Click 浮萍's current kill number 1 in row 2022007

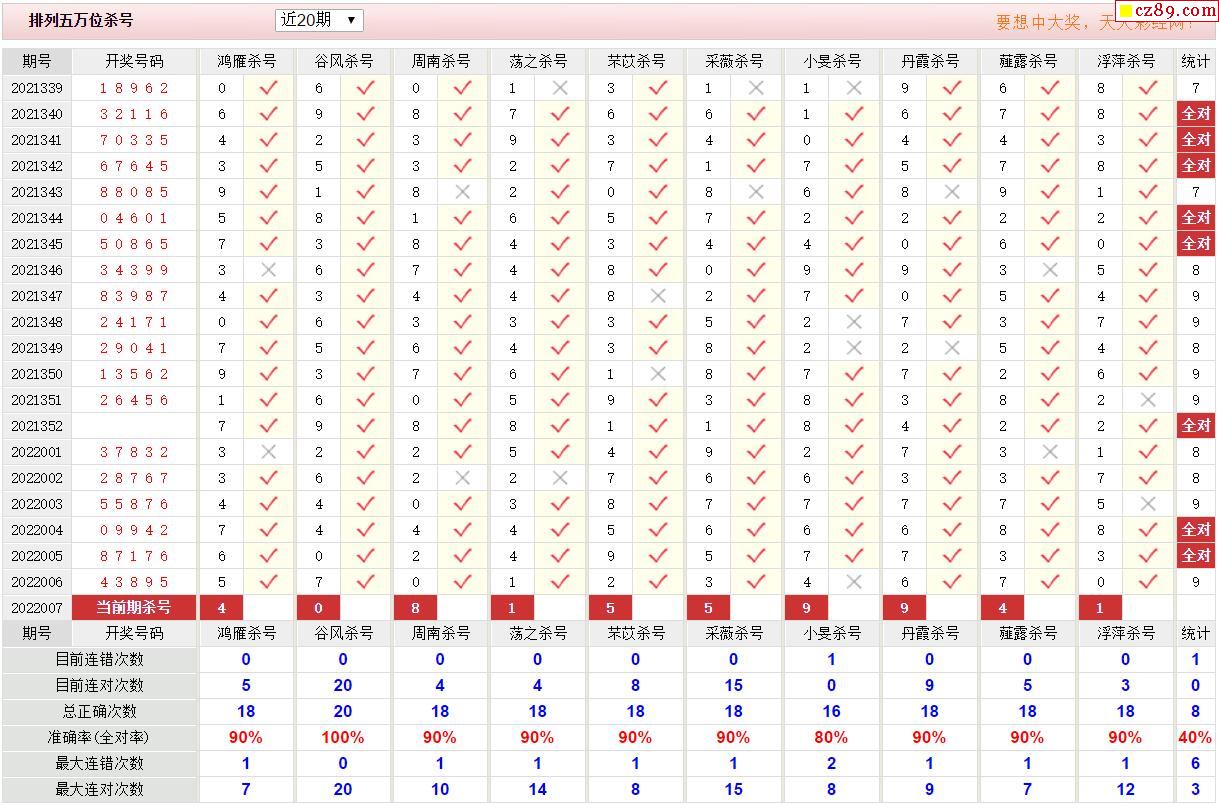point(1100,608)
